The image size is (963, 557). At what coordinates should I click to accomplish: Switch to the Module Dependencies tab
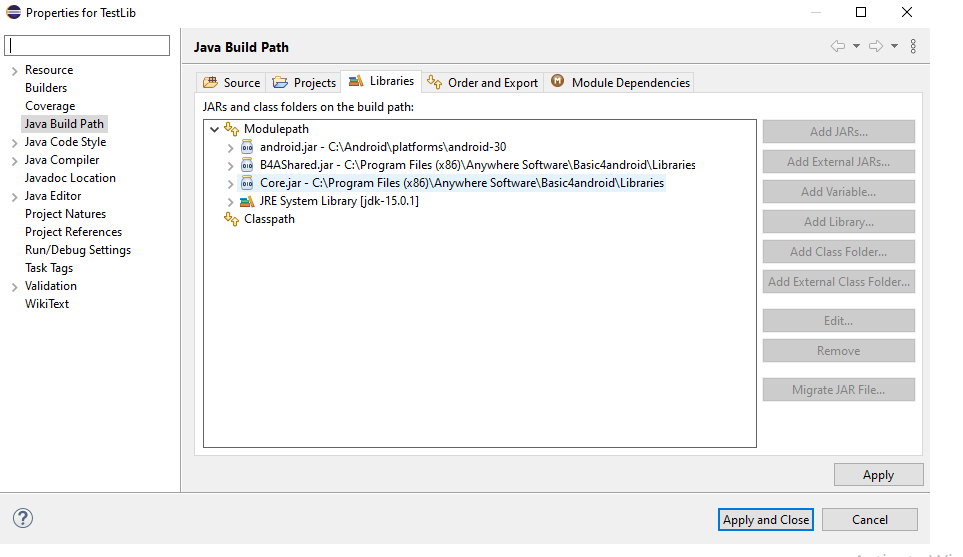tap(620, 83)
